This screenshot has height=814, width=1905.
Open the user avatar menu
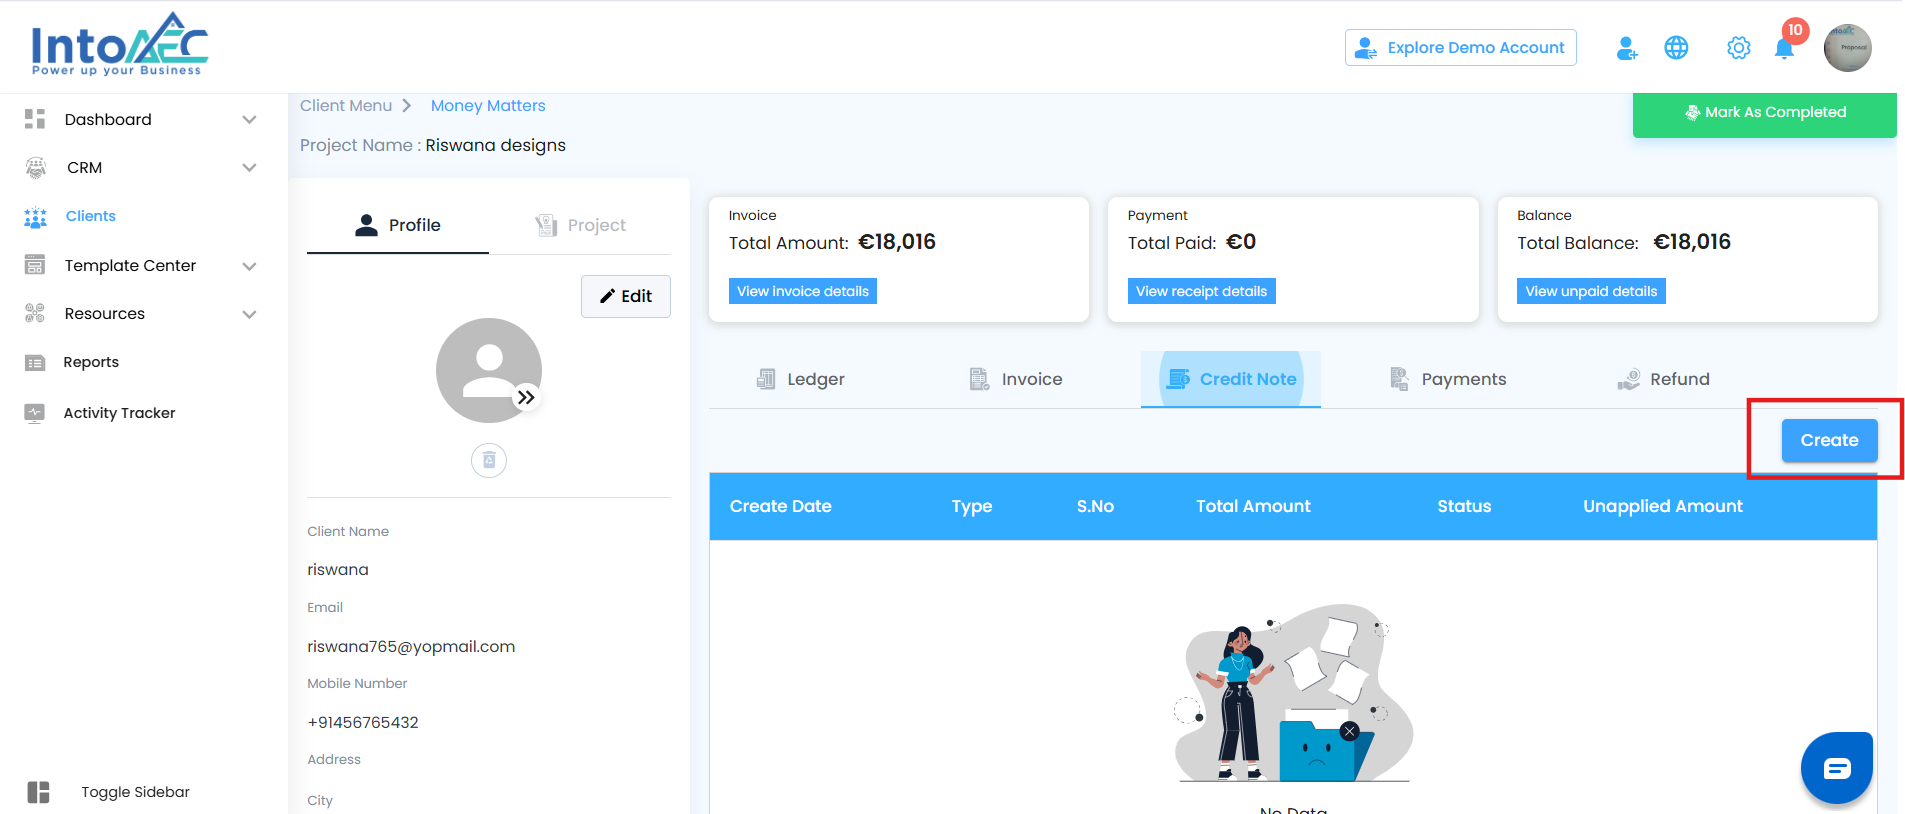point(1847,48)
